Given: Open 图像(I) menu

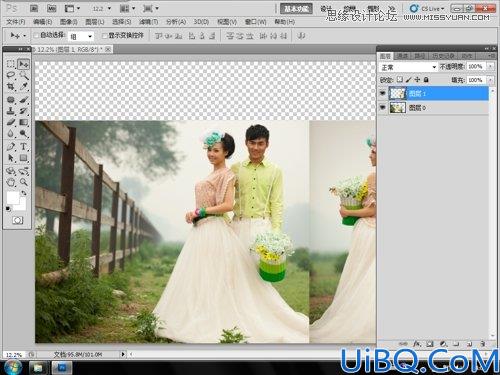Looking at the screenshot, I should coord(68,22).
